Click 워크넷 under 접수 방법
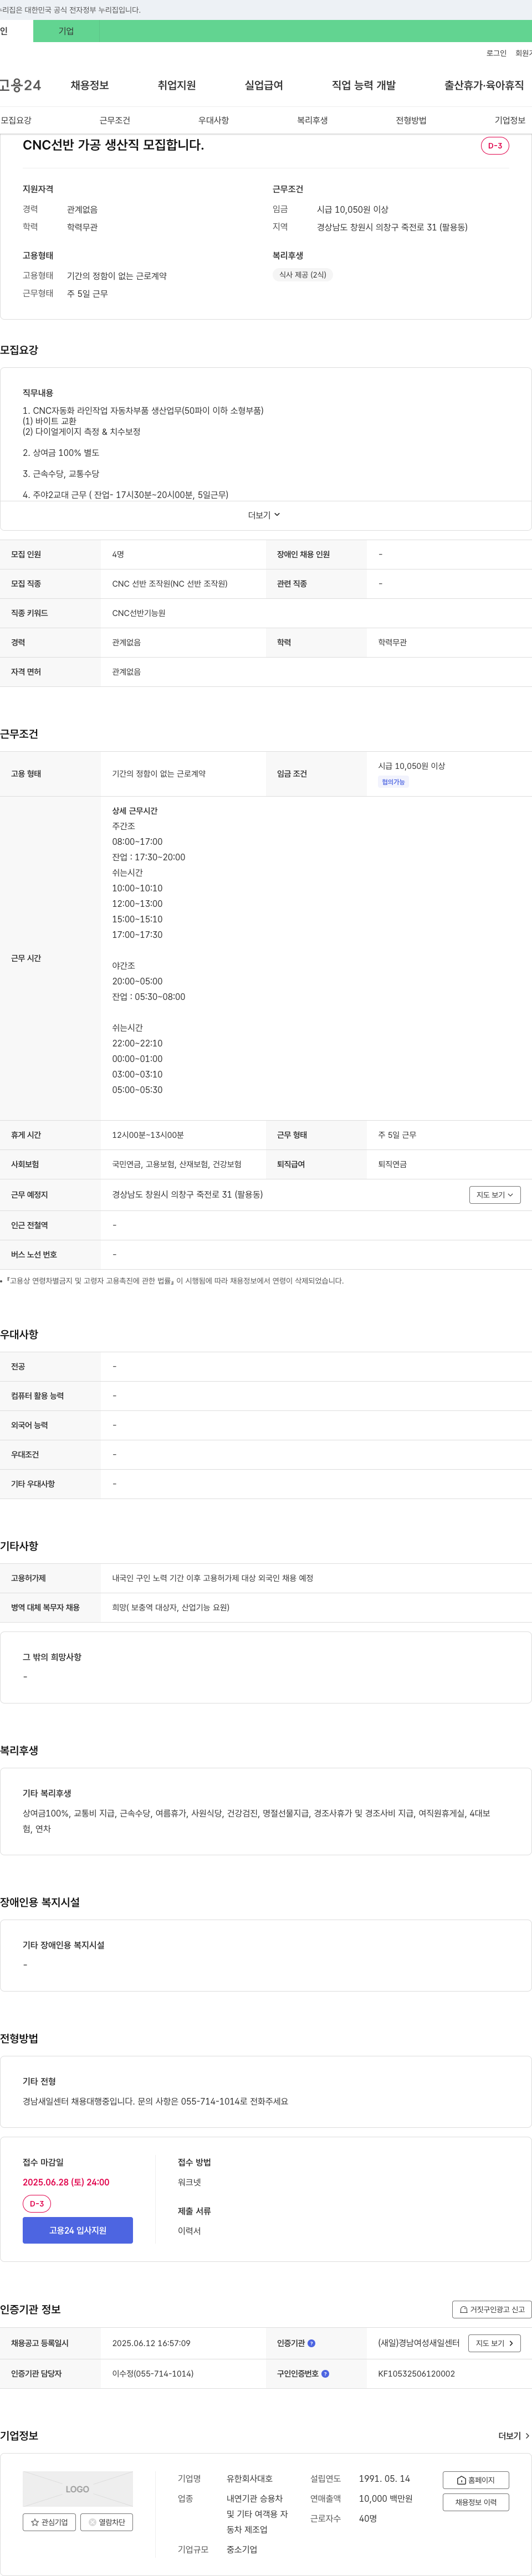532x2576 pixels. 189,2182
